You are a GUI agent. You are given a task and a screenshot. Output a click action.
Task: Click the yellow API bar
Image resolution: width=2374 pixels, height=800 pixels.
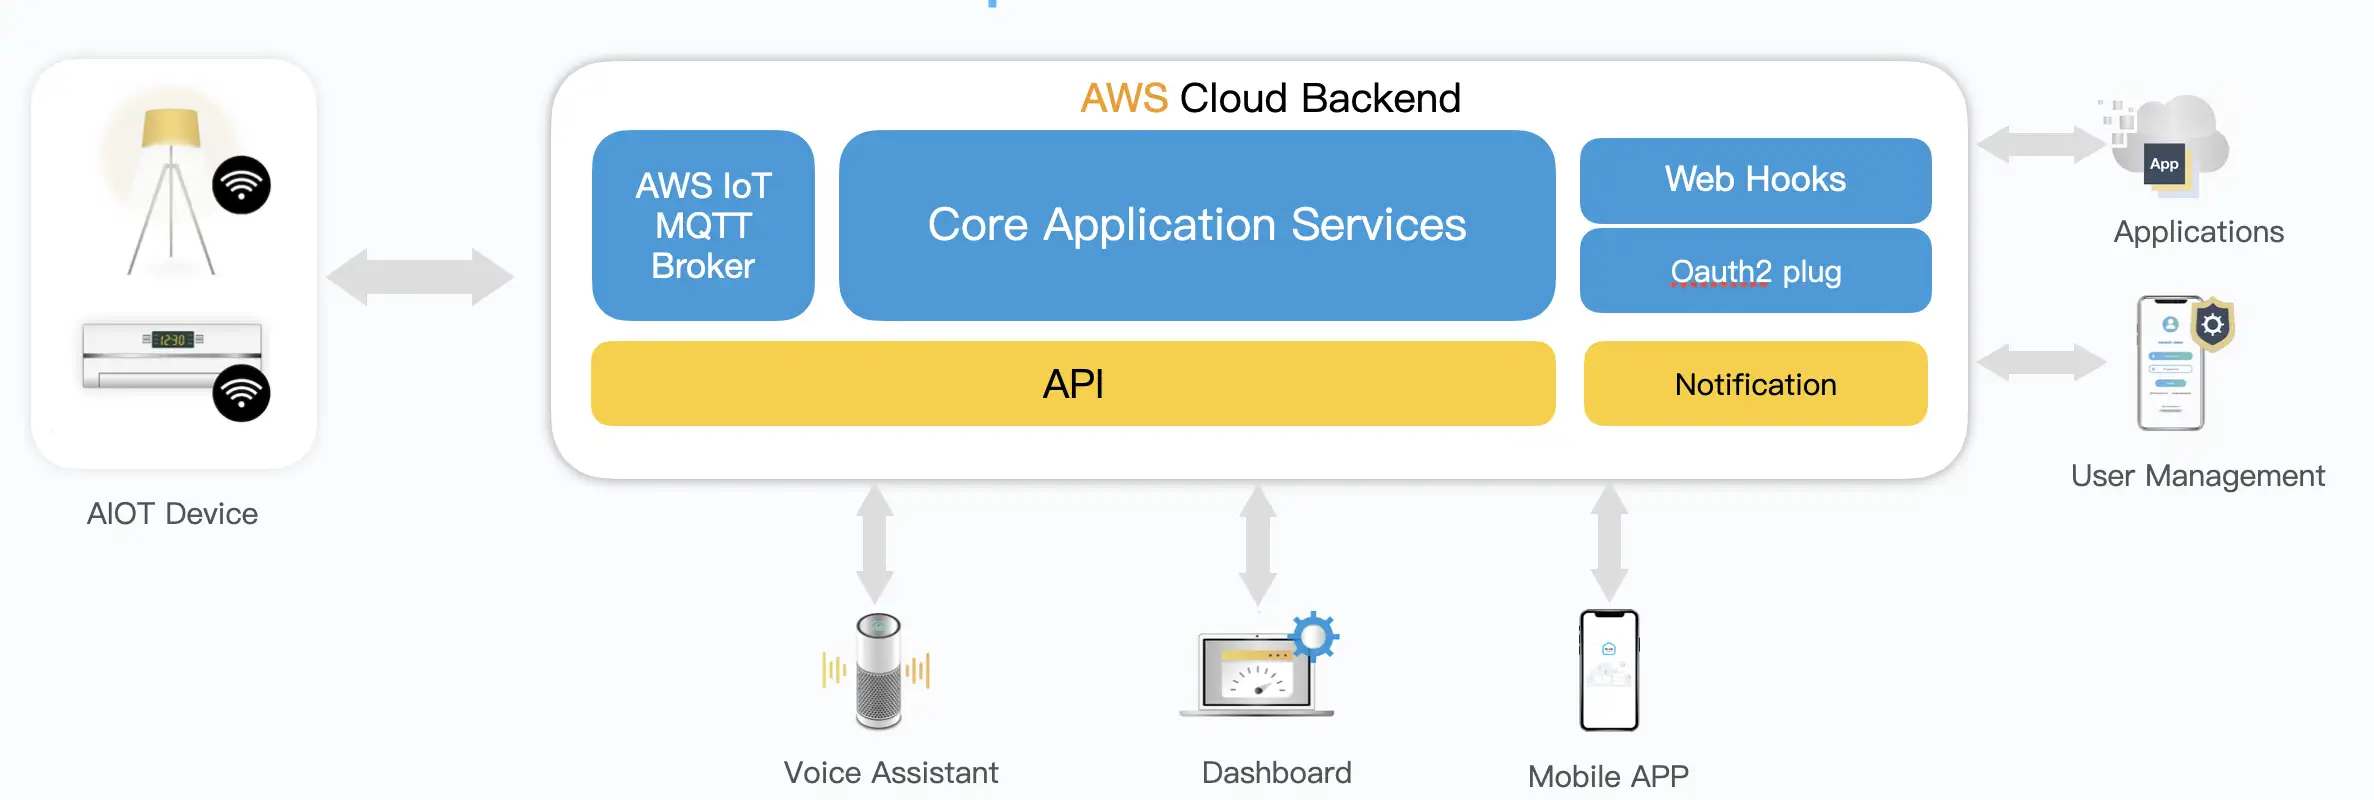pyautogui.click(x=1073, y=384)
